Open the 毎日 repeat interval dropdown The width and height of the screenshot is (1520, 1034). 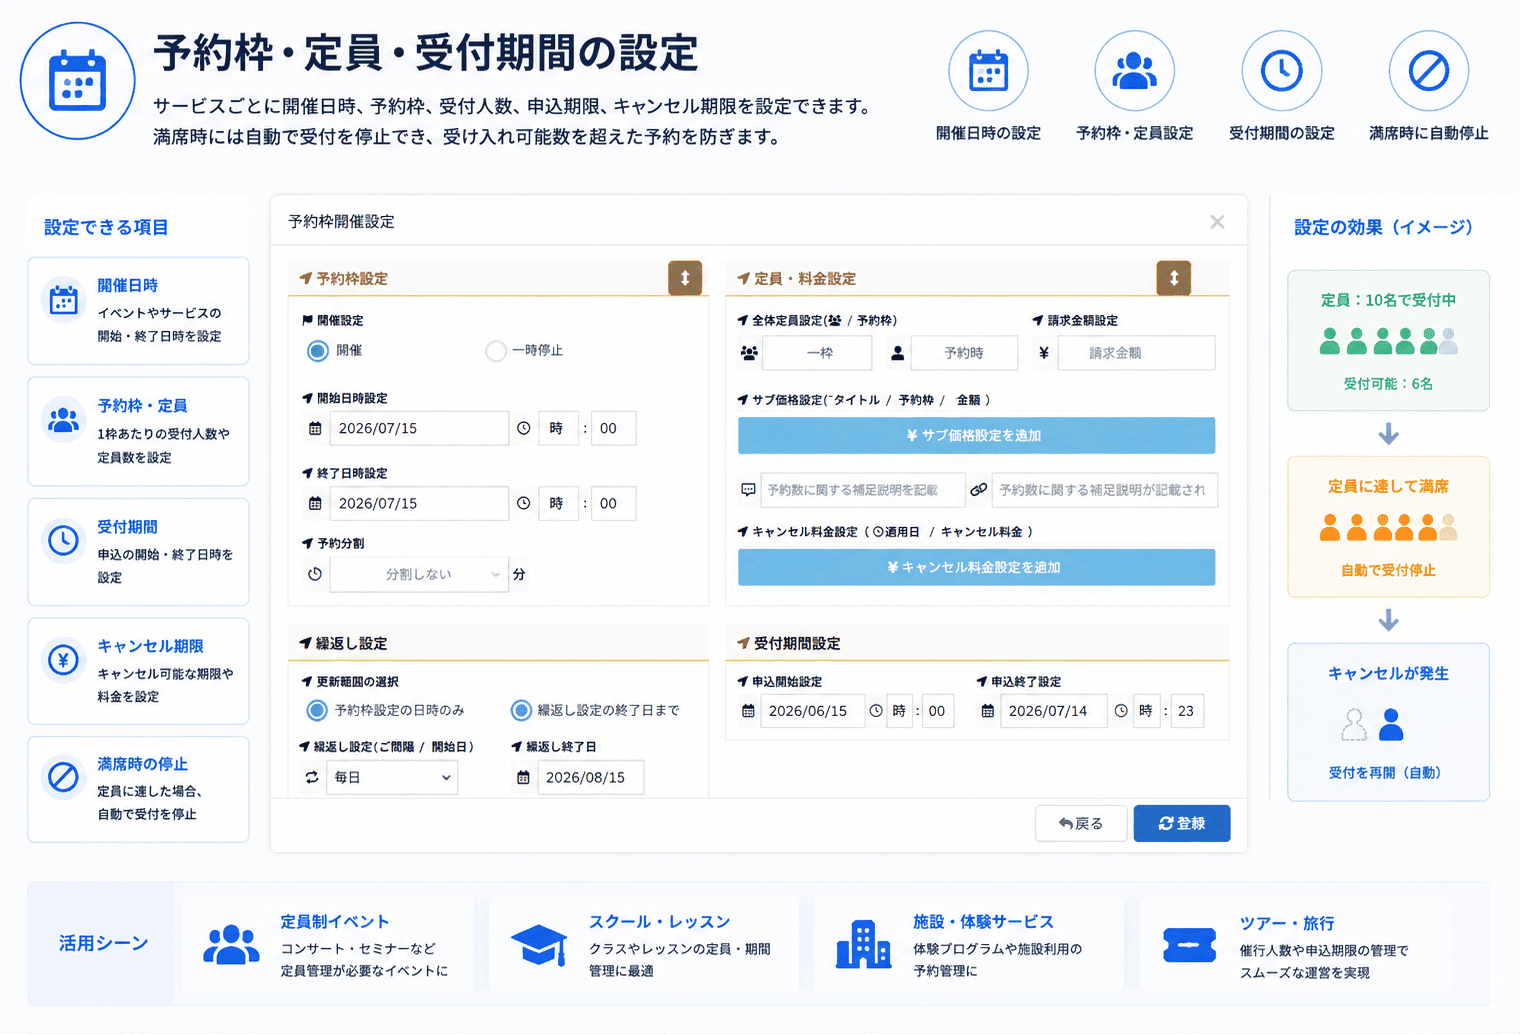[392, 777]
